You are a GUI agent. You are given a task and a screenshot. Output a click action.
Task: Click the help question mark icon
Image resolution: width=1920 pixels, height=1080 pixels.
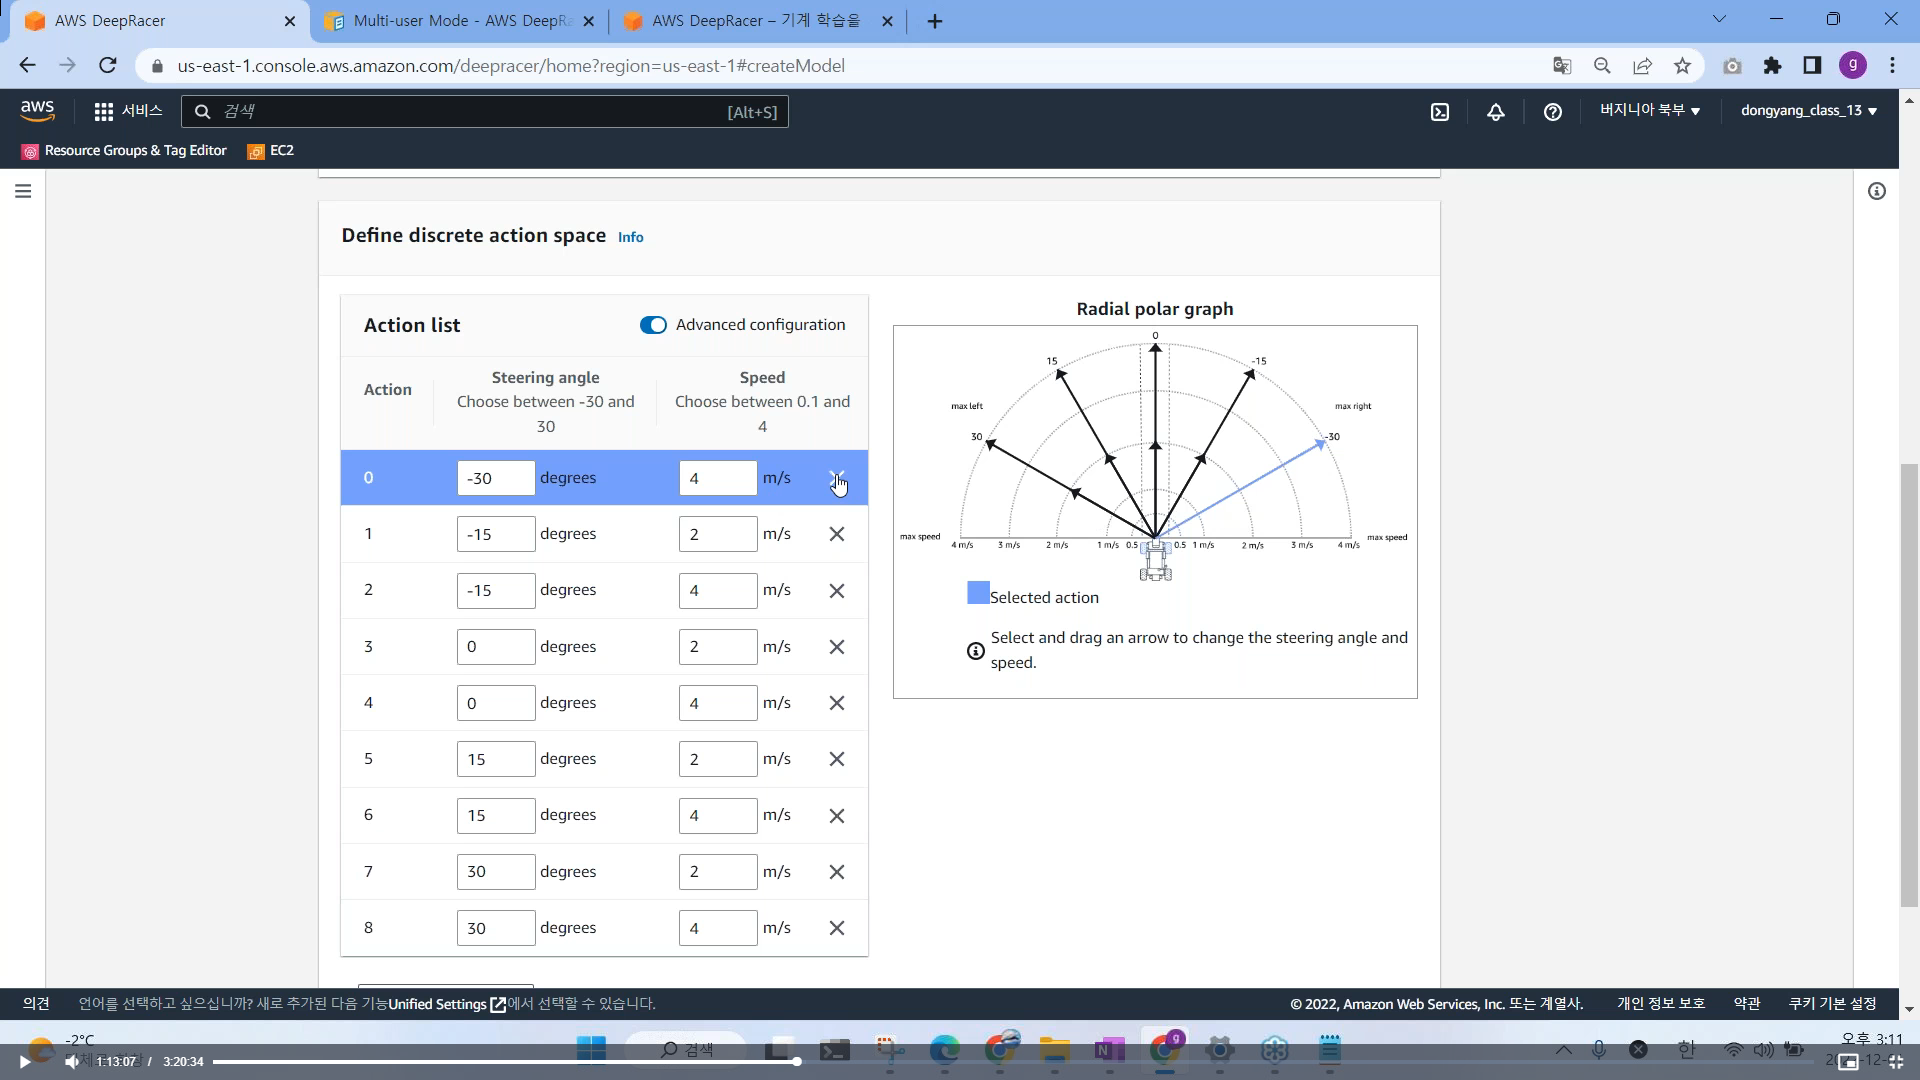click(1552, 112)
